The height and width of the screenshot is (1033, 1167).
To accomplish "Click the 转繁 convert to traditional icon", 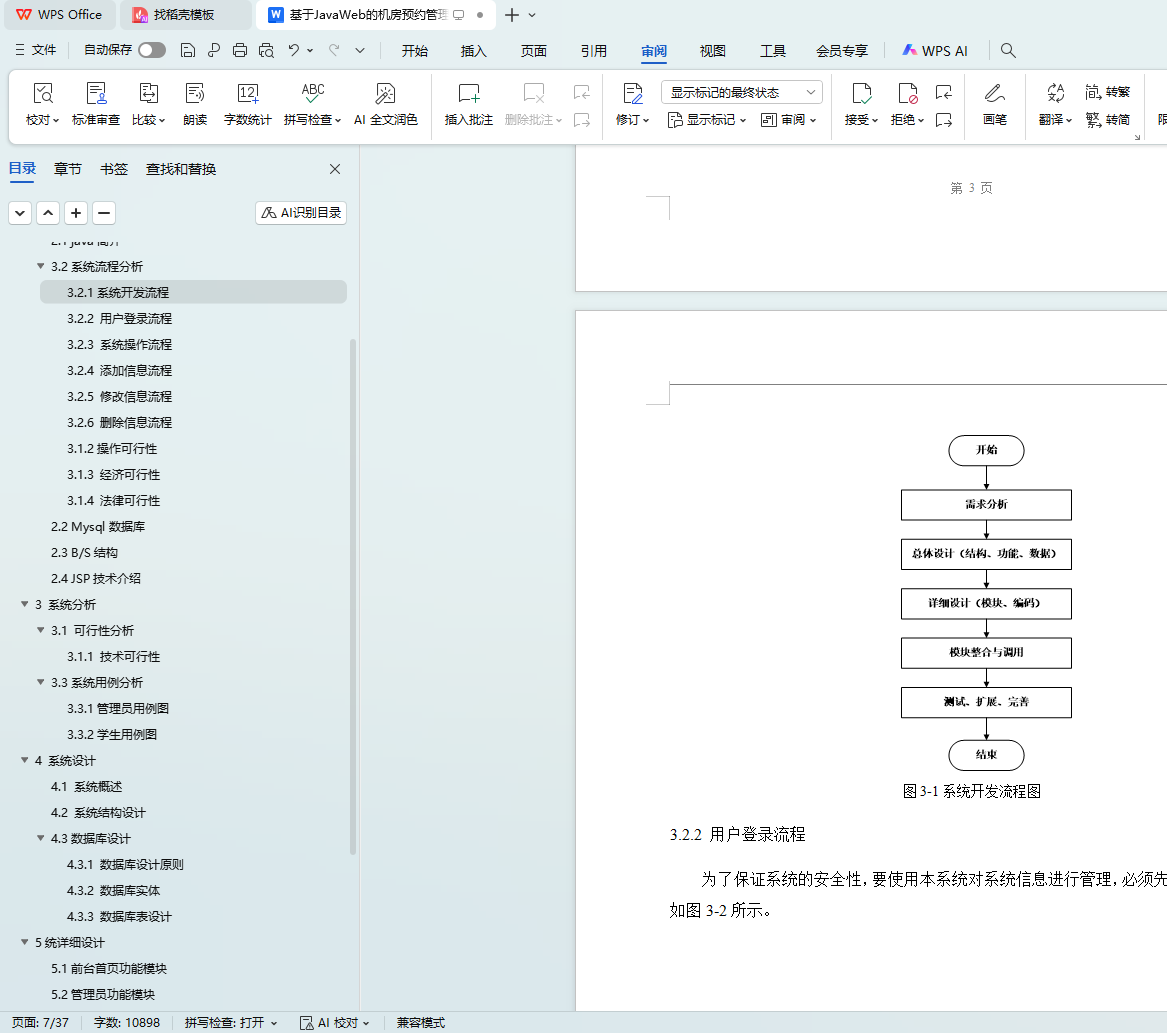I will pyautogui.click(x=1107, y=92).
